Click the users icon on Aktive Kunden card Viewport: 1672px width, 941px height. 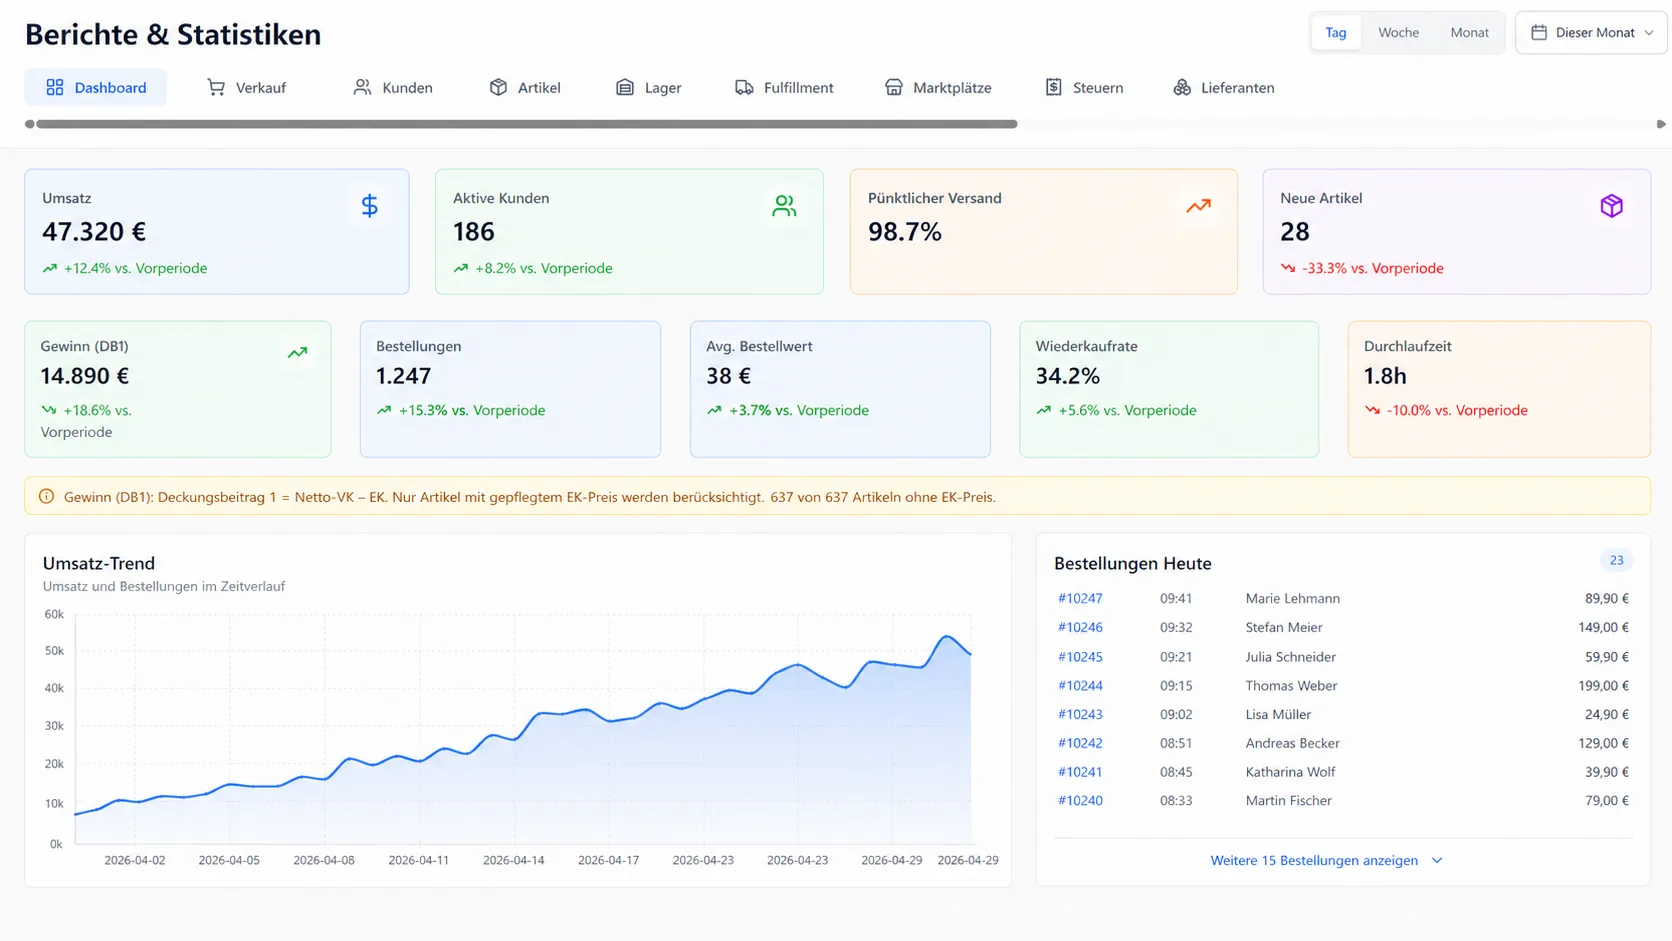click(x=784, y=206)
